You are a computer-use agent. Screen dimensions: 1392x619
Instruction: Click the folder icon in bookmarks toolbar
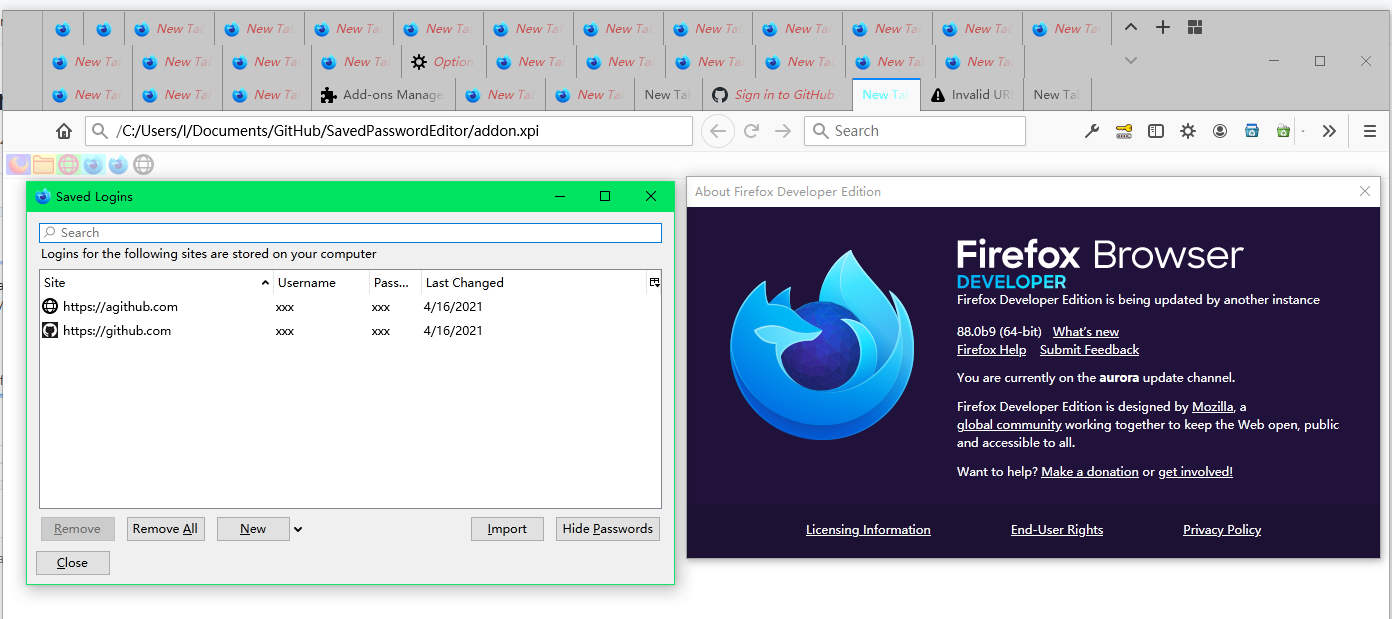click(x=43, y=165)
